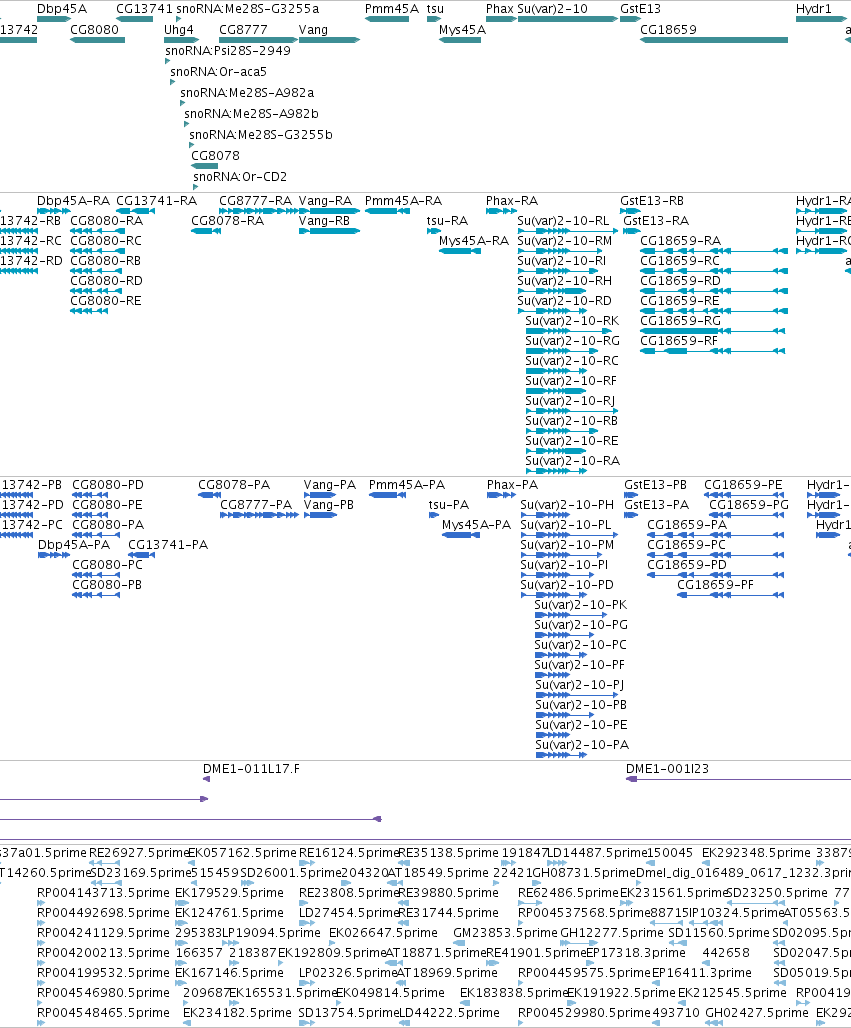Select the CG8777-RA transcript
This screenshot has height=1028, width=851.
(x=256, y=201)
